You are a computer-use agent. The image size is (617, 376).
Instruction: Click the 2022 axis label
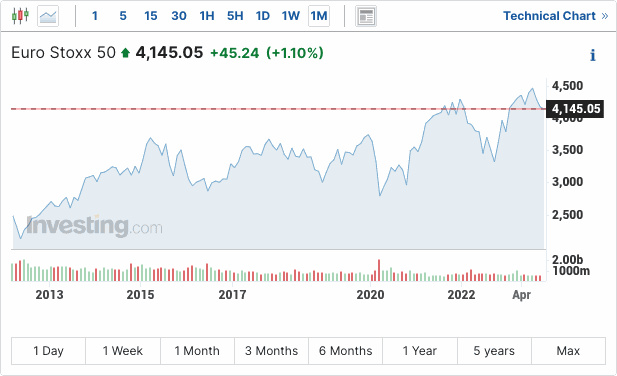462,295
